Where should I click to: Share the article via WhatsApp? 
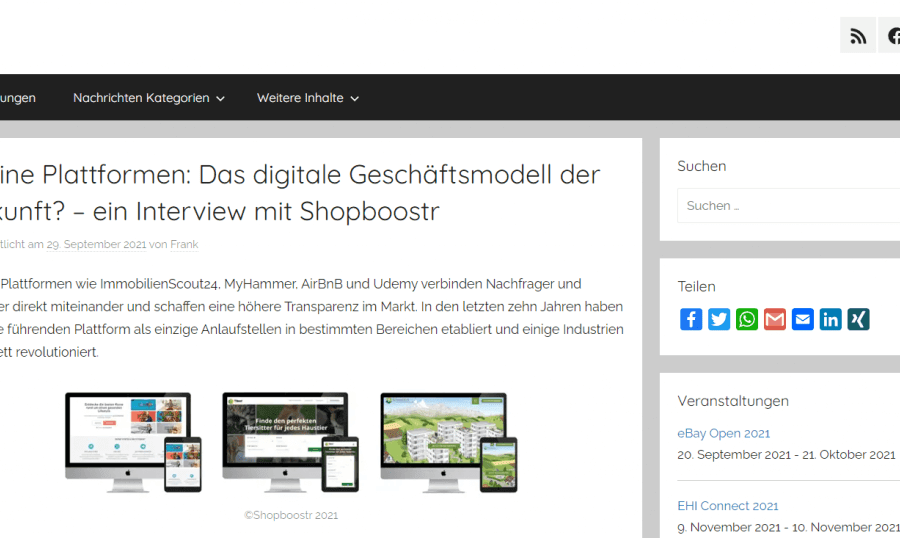point(747,319)
